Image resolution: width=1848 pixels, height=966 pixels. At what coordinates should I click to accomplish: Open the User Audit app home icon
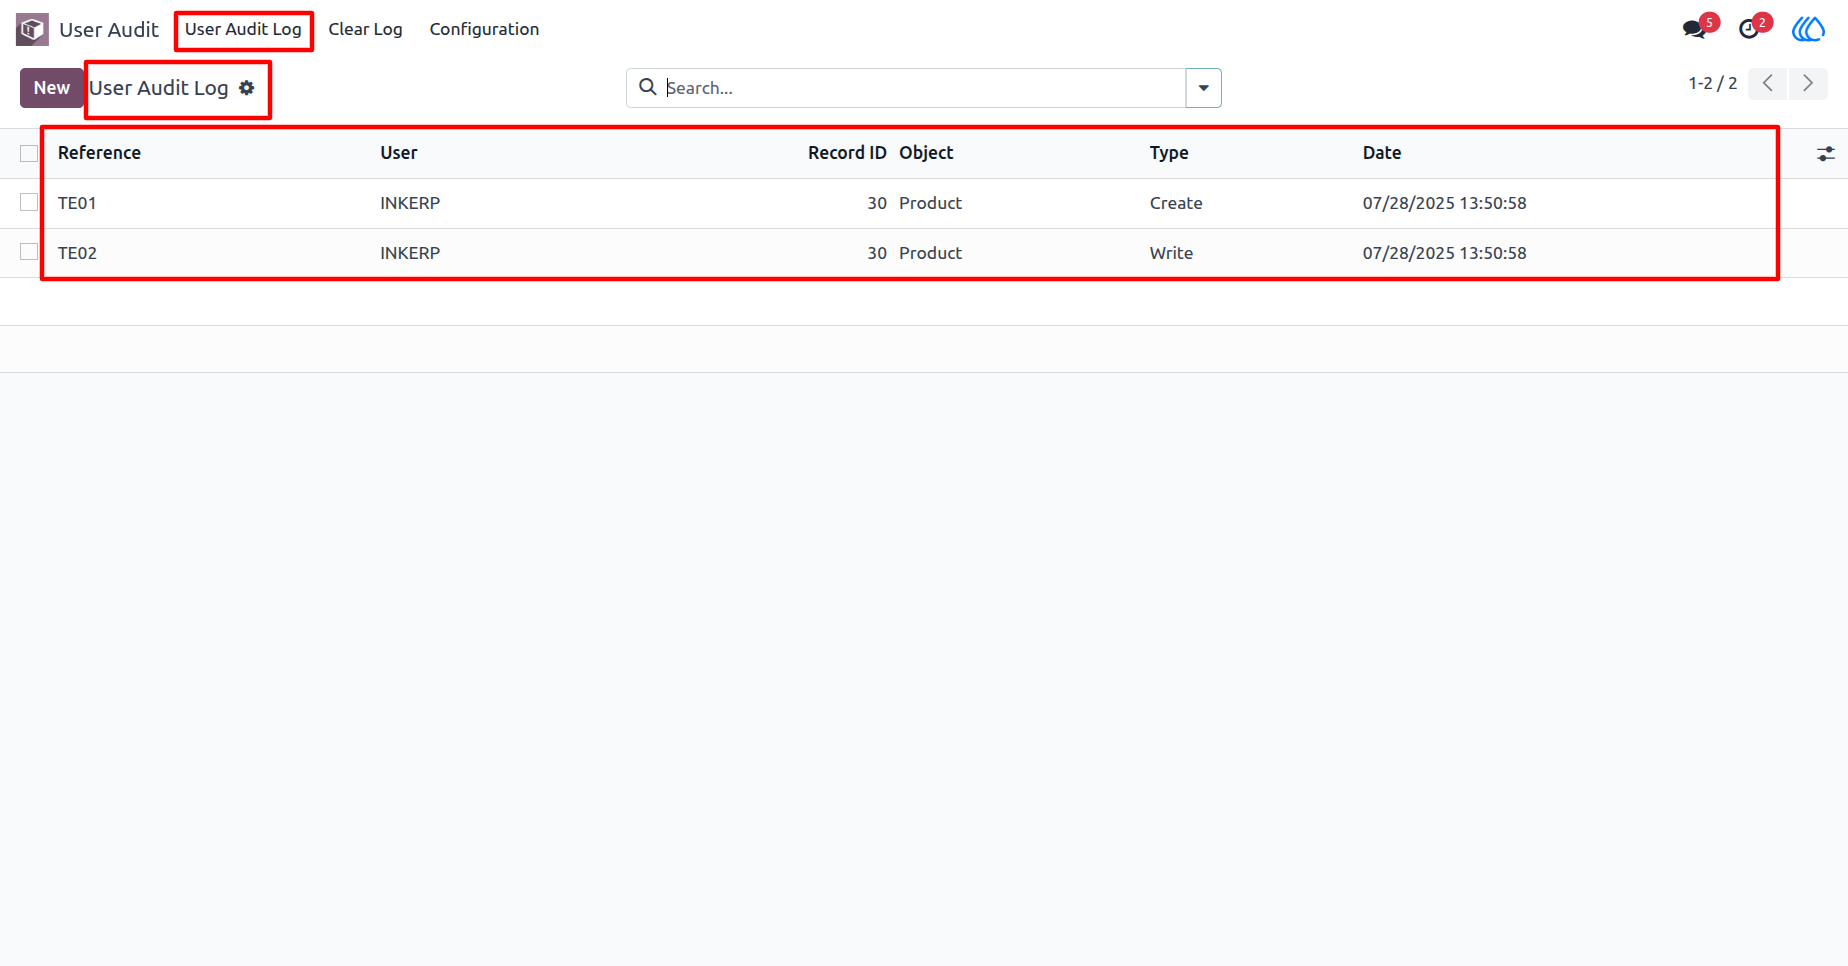click(x=32, y=30)
